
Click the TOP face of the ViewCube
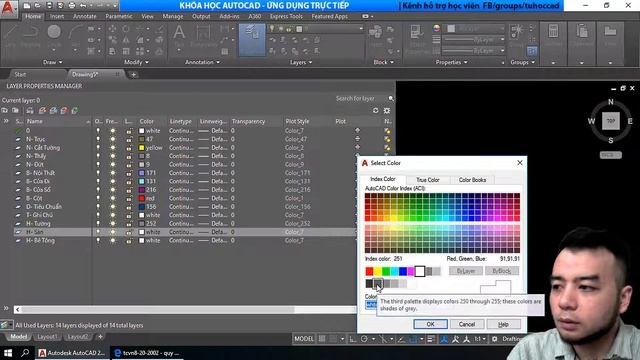[x=611, y=121]
